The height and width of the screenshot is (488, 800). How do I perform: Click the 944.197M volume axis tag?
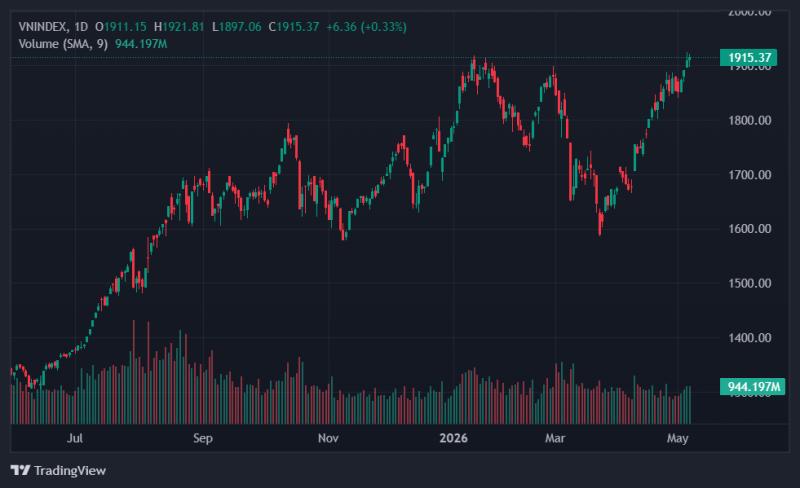(x=753, y=386)
